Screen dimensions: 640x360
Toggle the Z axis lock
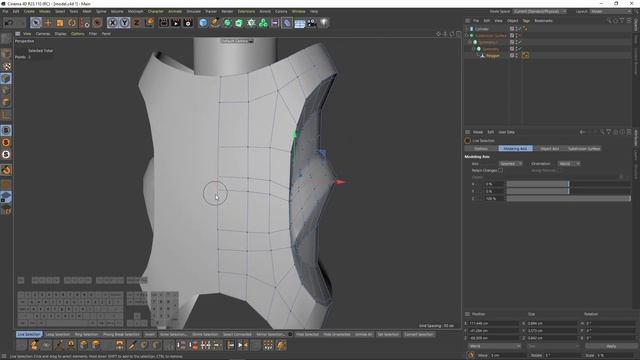pos(137,23)
